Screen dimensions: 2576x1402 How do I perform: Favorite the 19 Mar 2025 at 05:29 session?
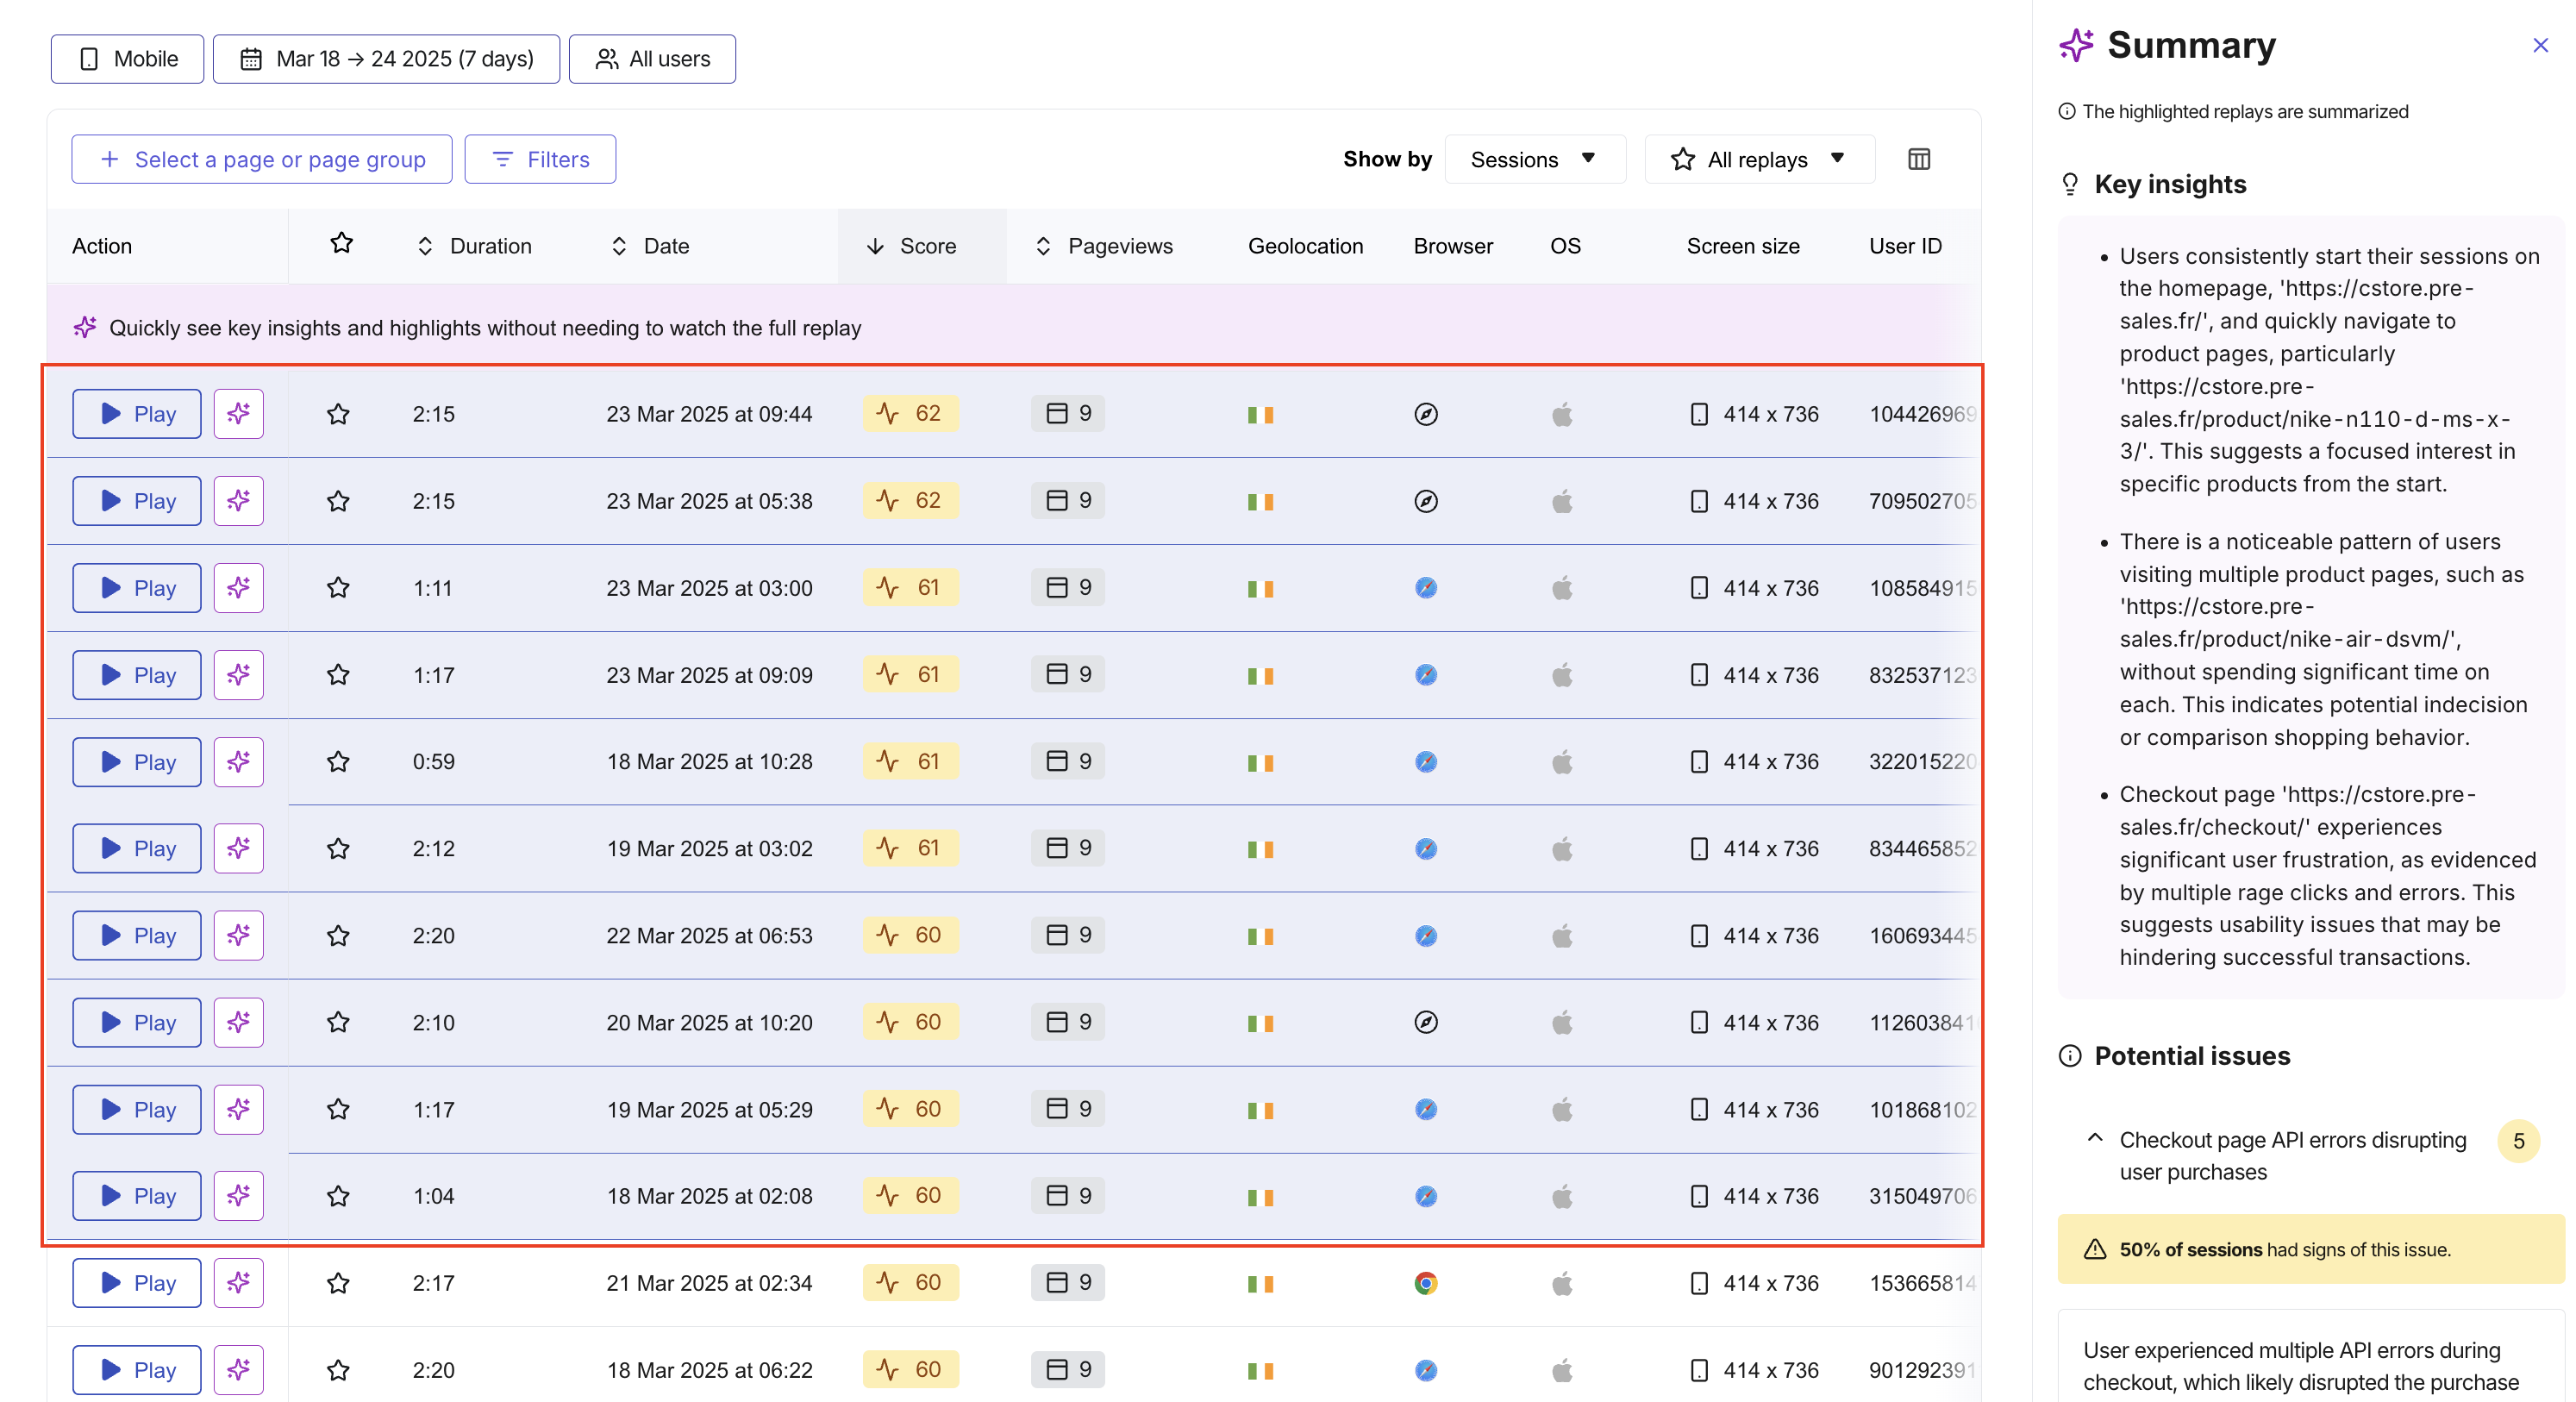tap(338, 1109)
